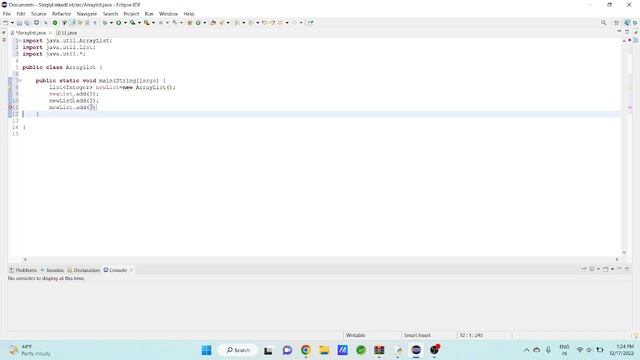Expand the External Tools dropdown arrow
This screenshot has height=360, width=640.
coord(153,23)
